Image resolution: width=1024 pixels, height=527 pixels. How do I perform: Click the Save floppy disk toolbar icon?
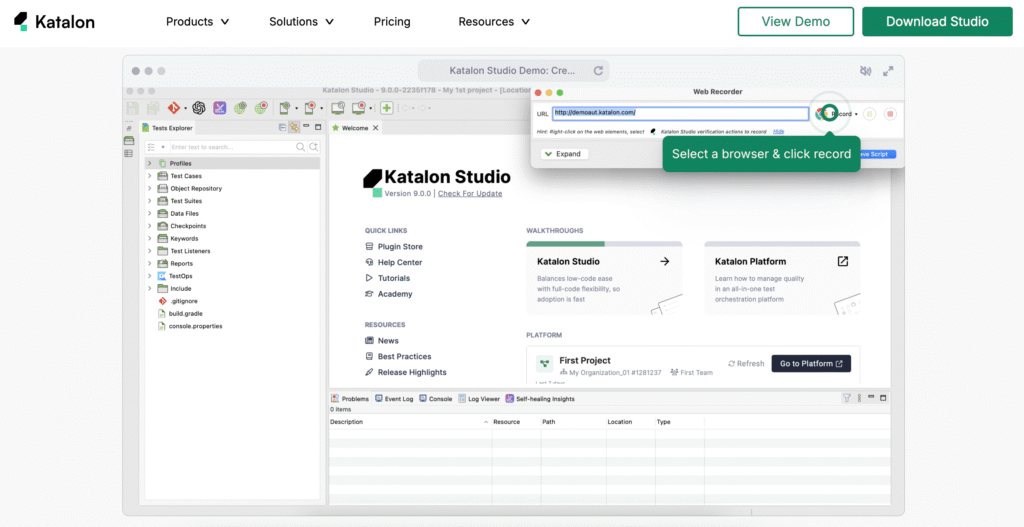tap(132, 108)
